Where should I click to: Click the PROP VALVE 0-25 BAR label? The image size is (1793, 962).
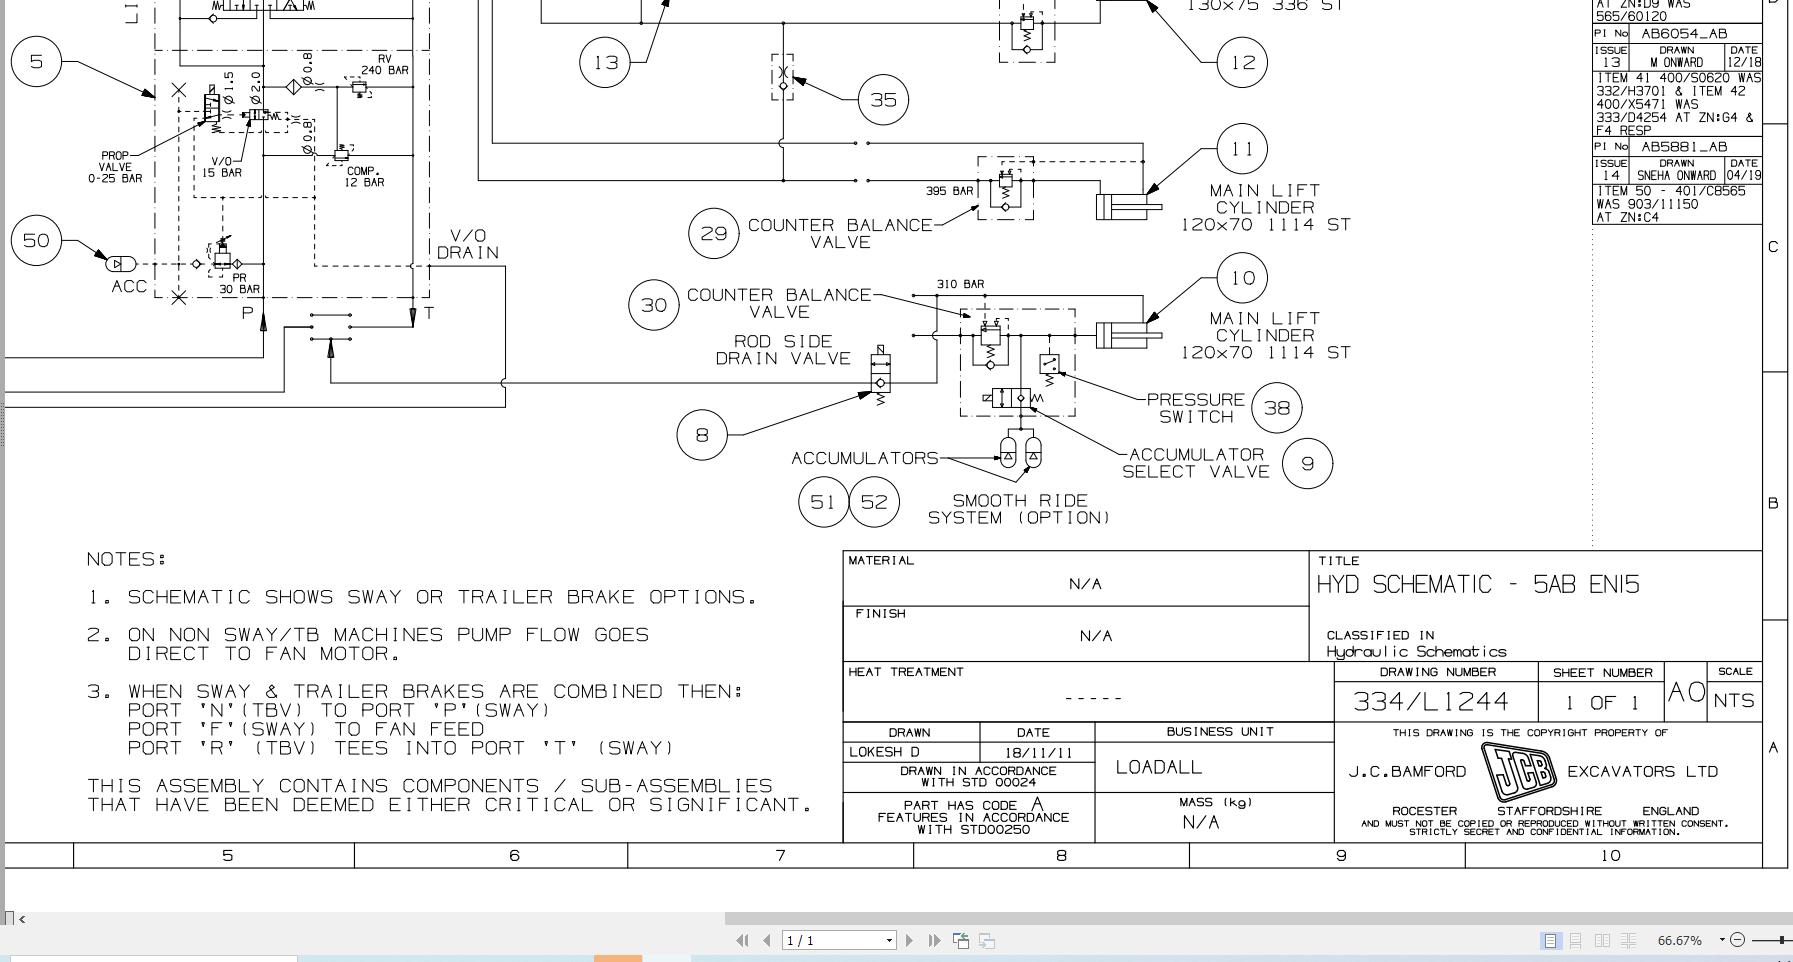(x=115, y=167)
